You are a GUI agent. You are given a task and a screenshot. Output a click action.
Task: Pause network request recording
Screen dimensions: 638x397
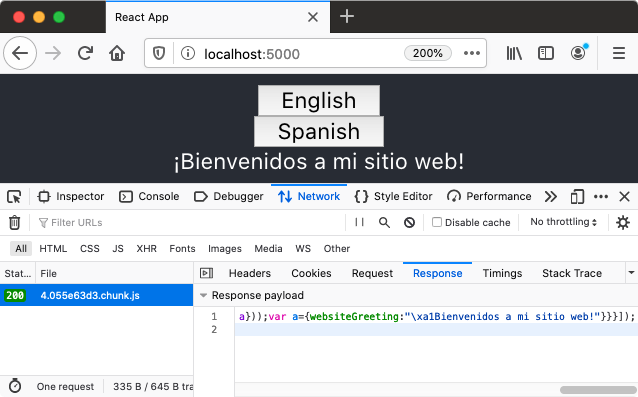tap(359, 222)
